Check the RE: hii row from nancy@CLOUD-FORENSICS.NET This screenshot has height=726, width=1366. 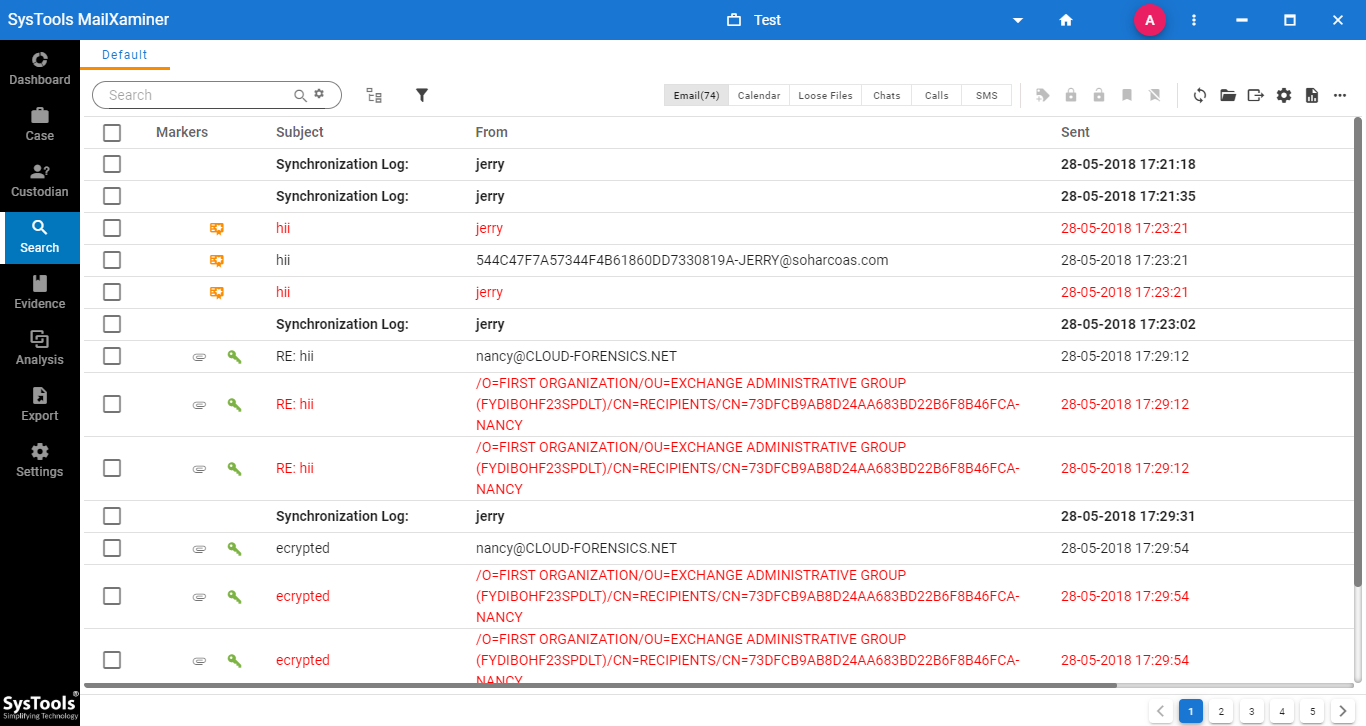tap(112, 356)
